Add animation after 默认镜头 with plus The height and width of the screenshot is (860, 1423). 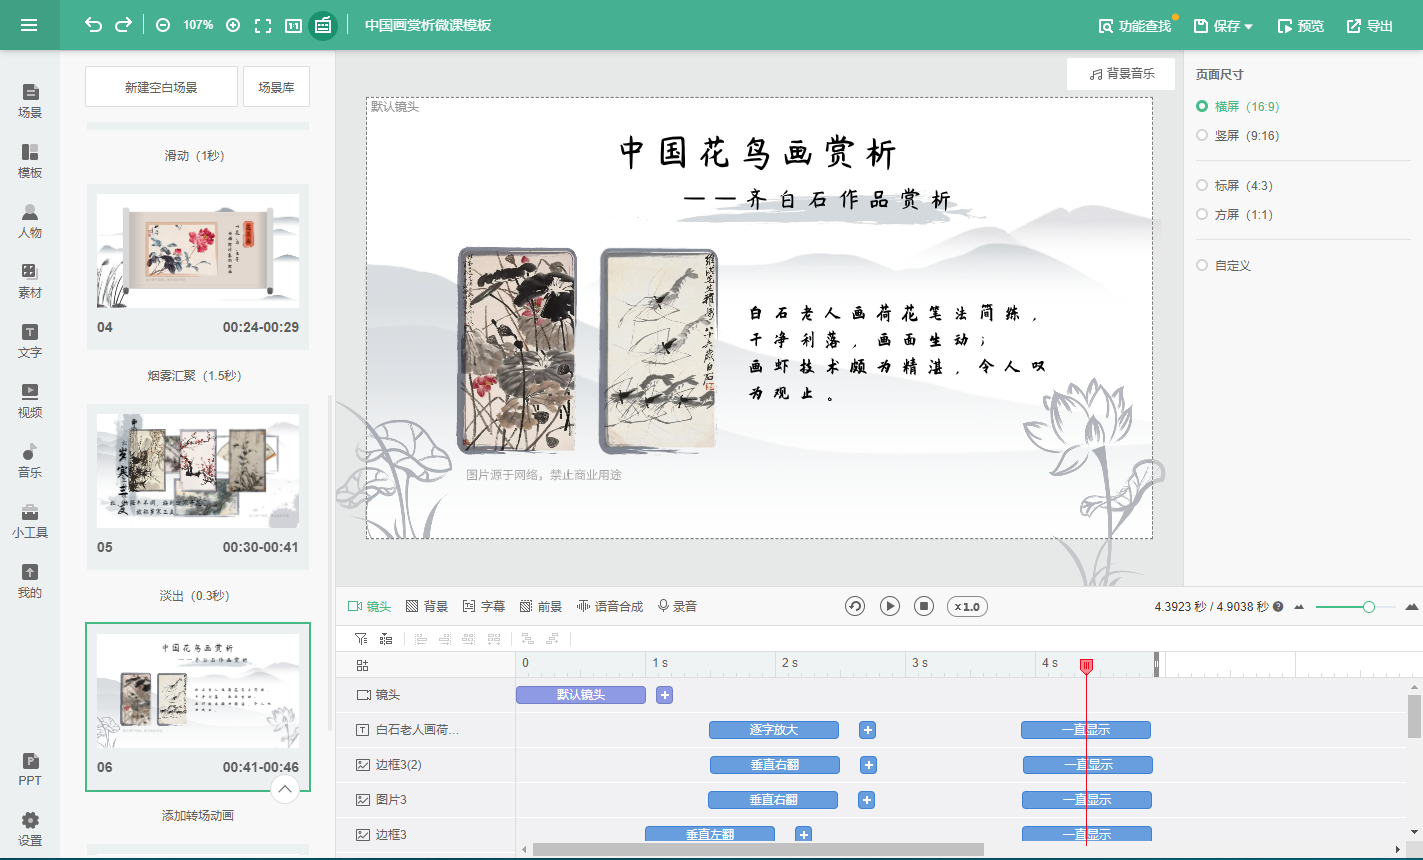665,694
